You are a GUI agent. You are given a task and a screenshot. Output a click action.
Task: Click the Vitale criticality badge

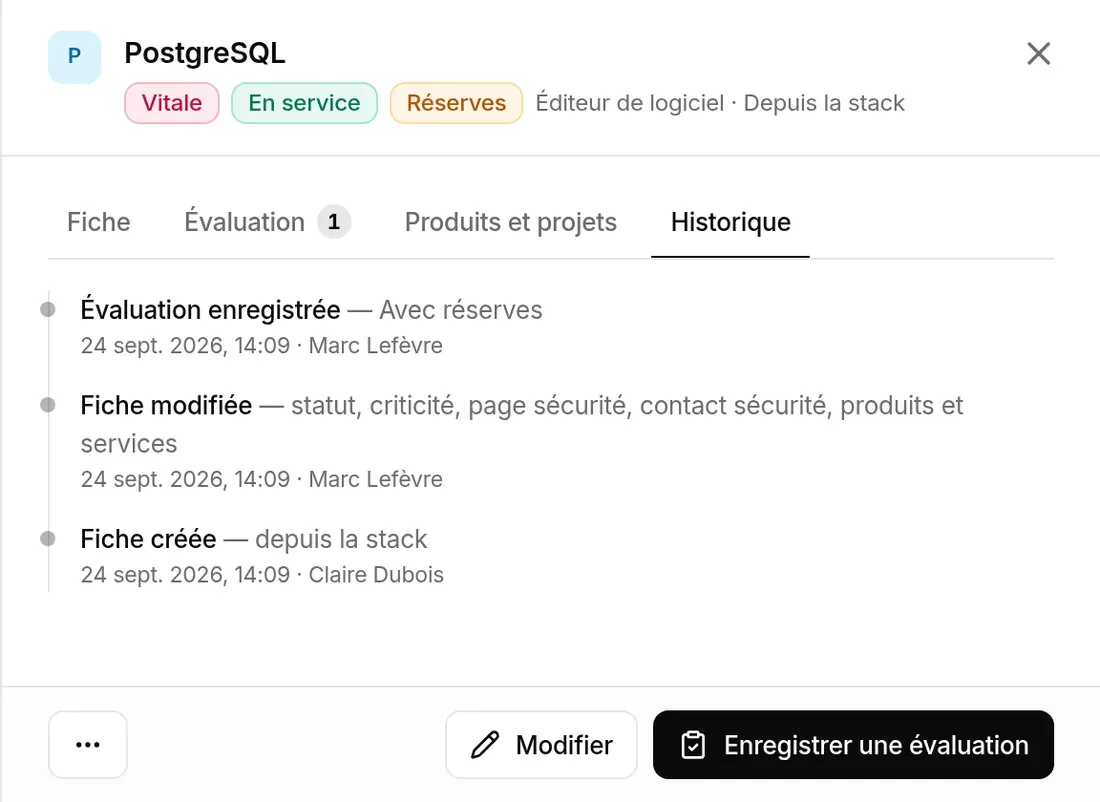pos(172,103)
